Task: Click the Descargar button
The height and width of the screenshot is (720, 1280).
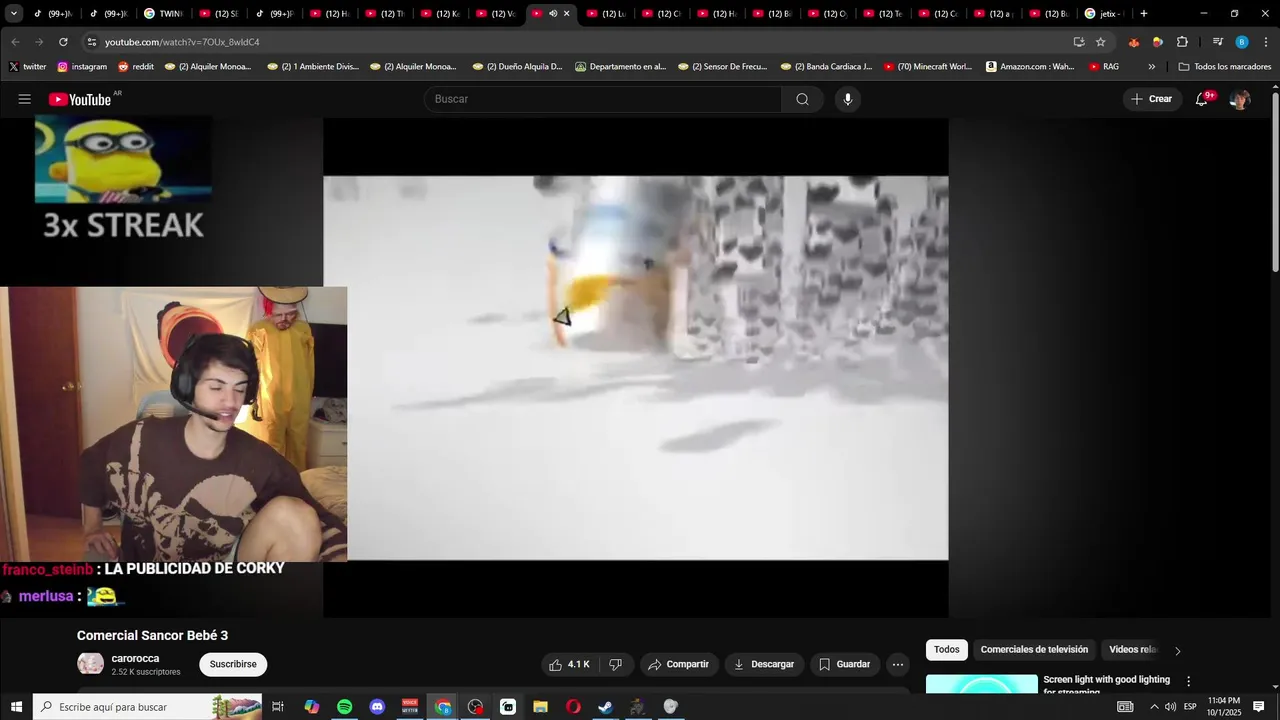Action: tap(764, 664)
